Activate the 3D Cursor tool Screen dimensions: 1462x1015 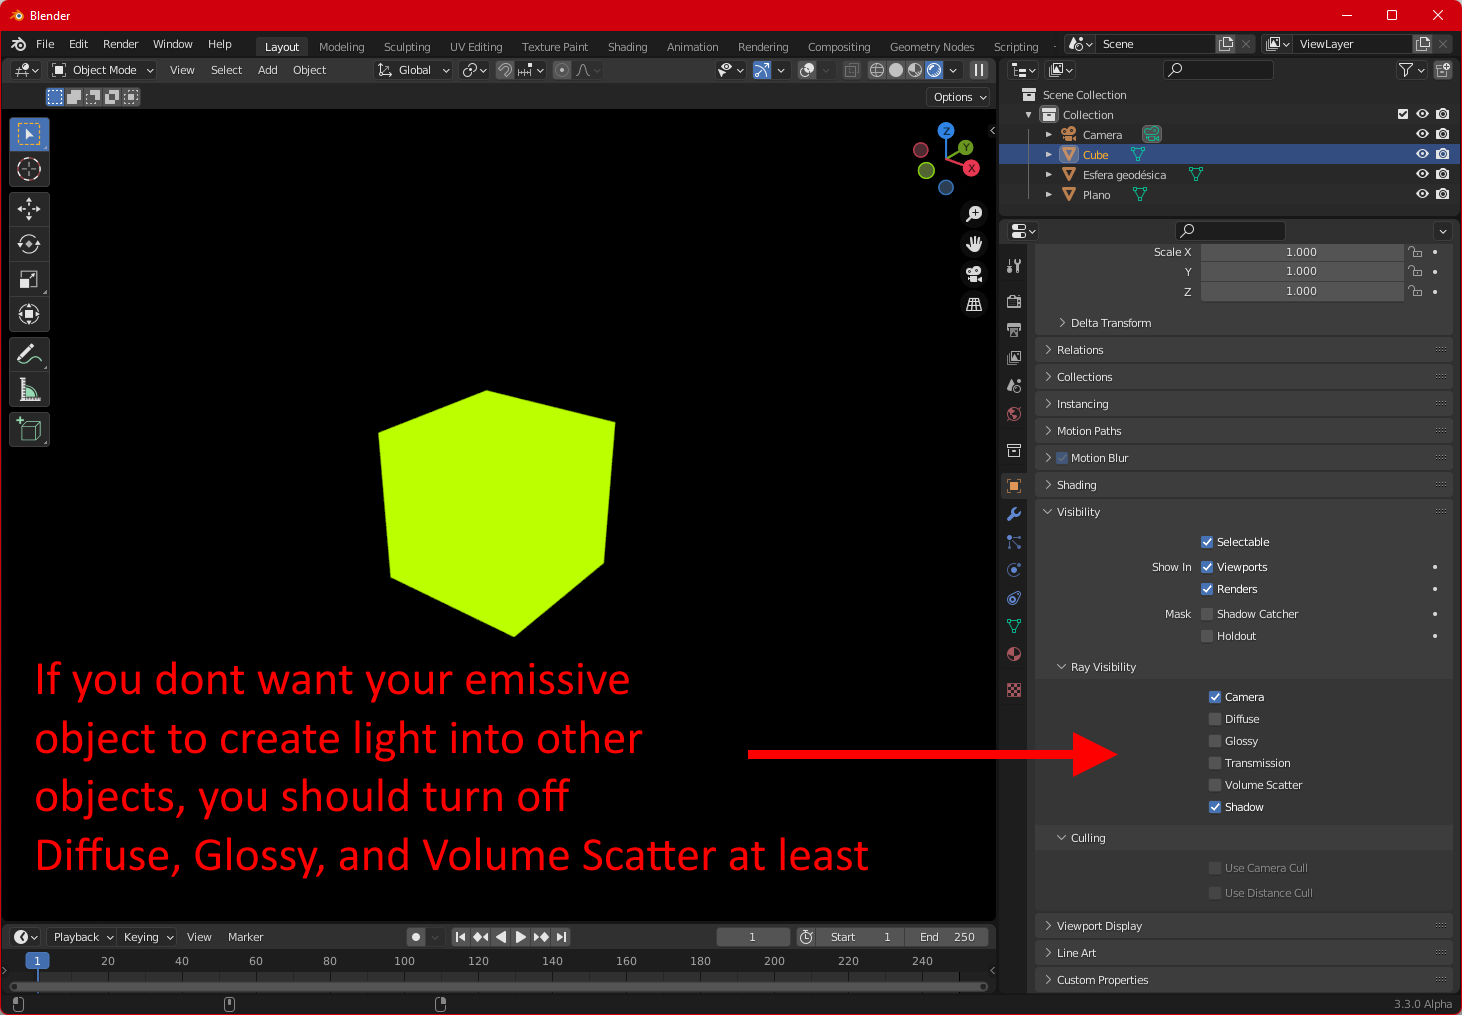point(29,169)
